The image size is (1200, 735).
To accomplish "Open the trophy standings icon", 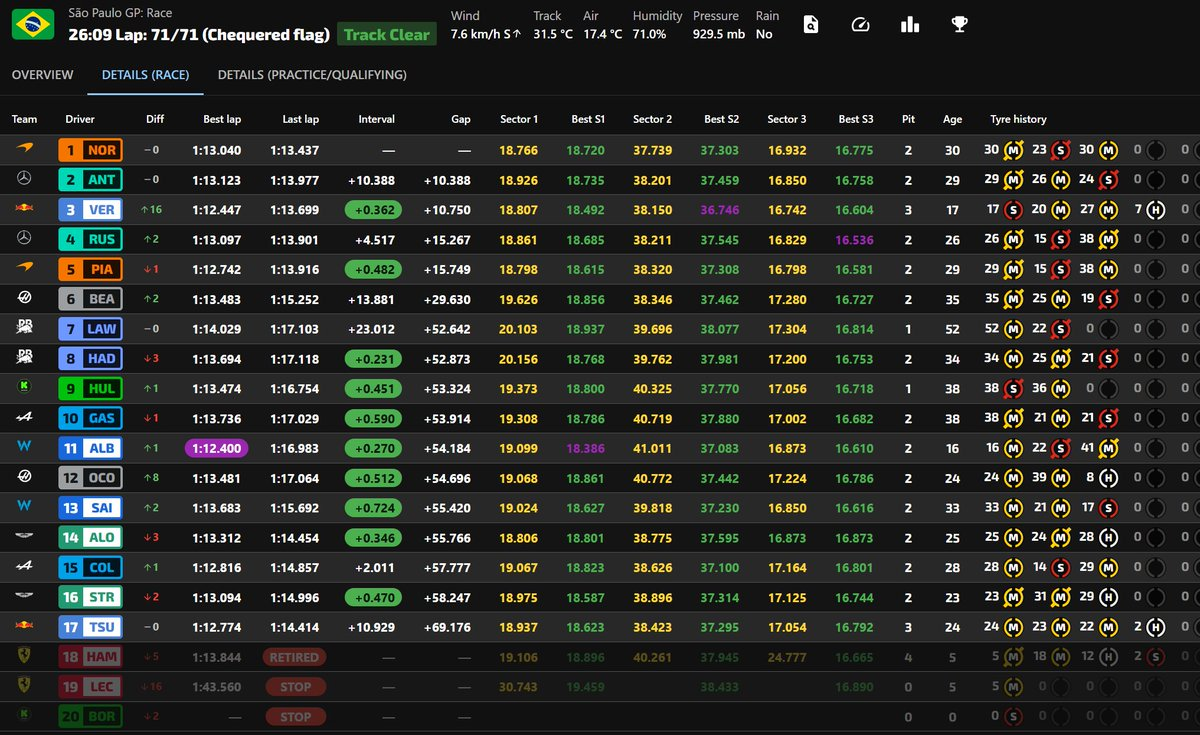I will pos(959,25).
